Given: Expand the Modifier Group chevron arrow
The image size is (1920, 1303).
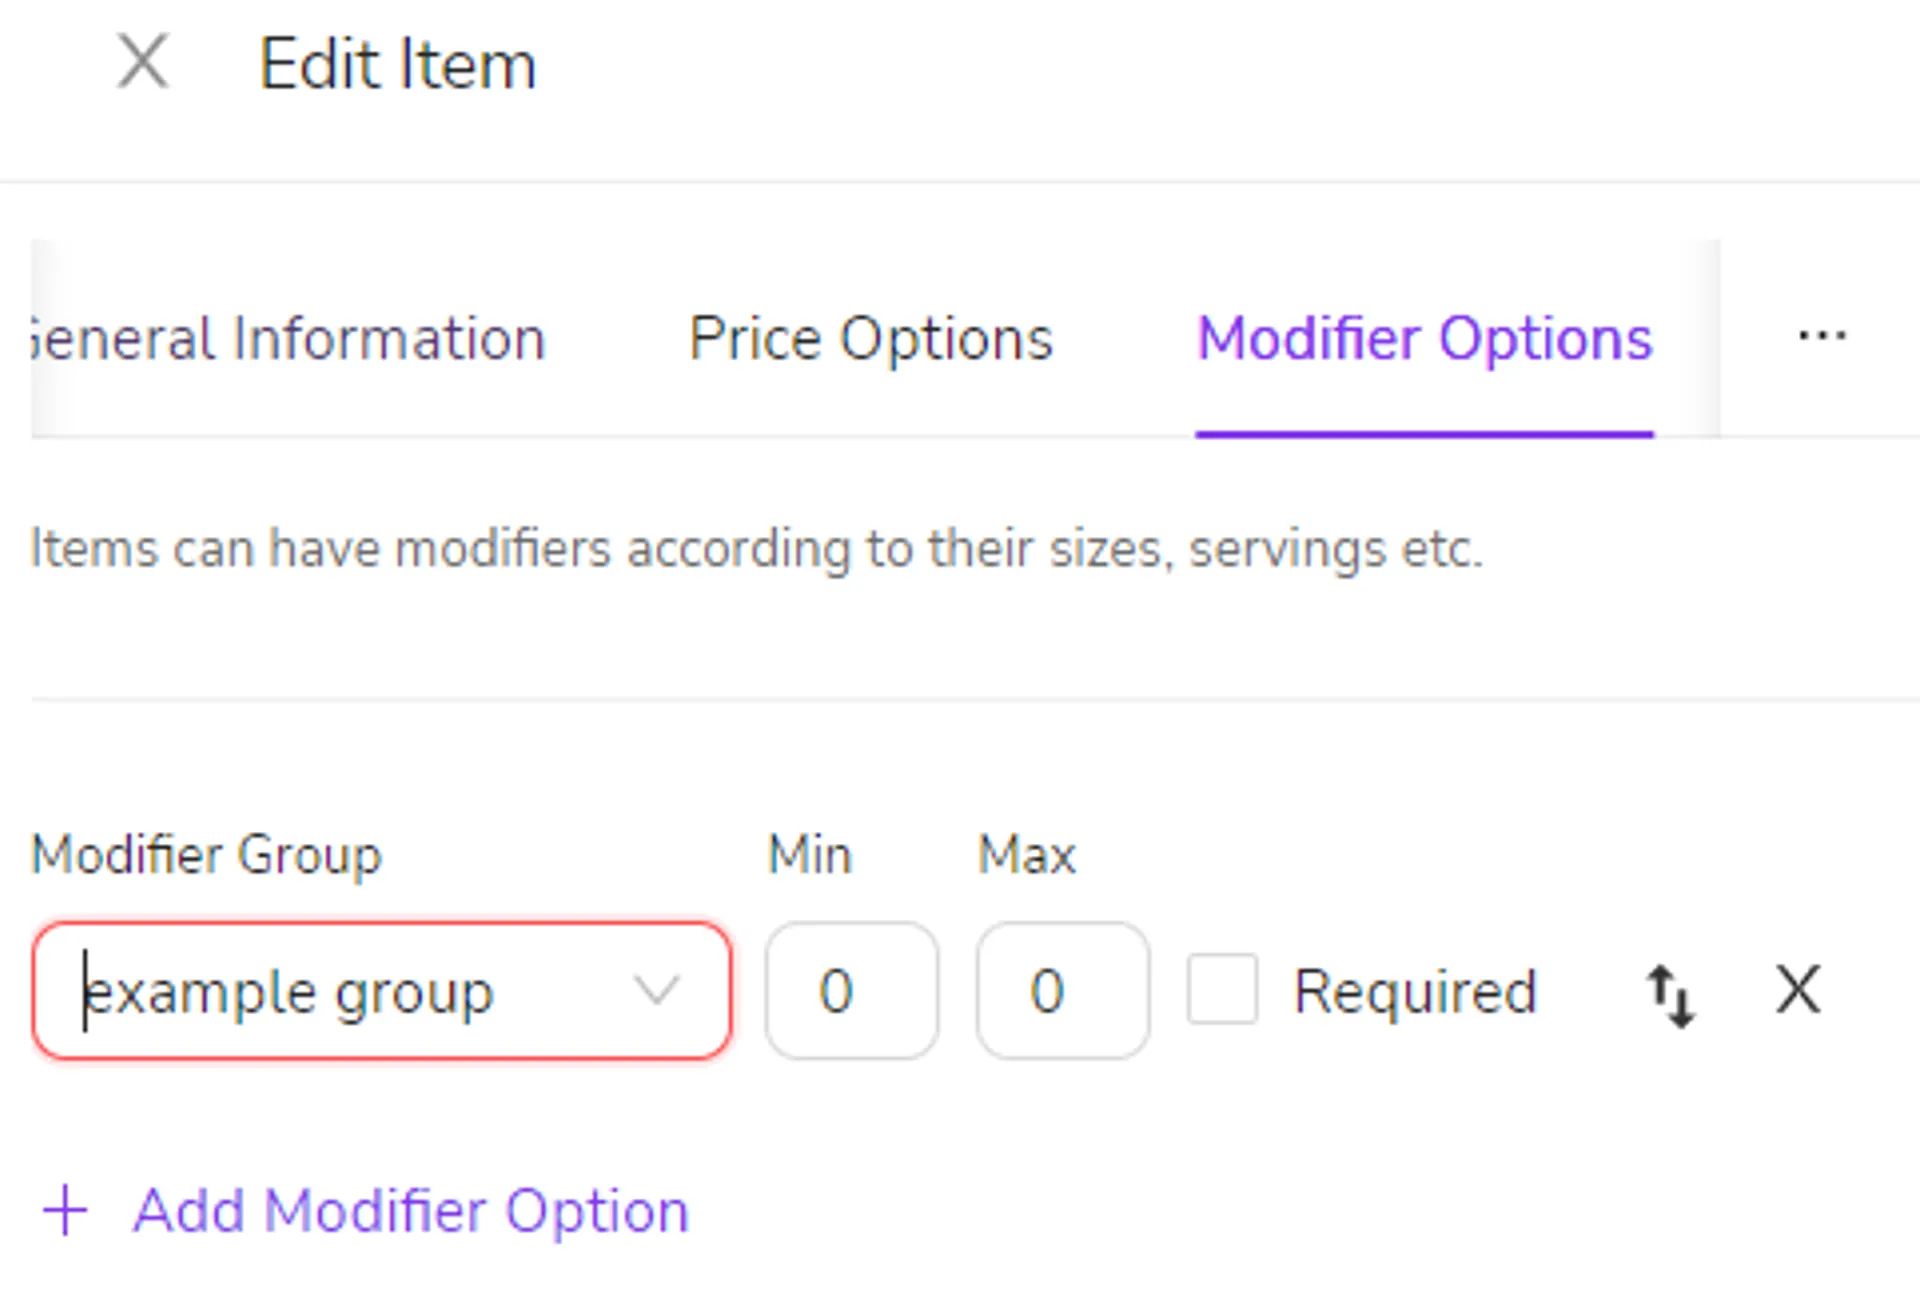Looking at the screenshot, I should (657, 991).
